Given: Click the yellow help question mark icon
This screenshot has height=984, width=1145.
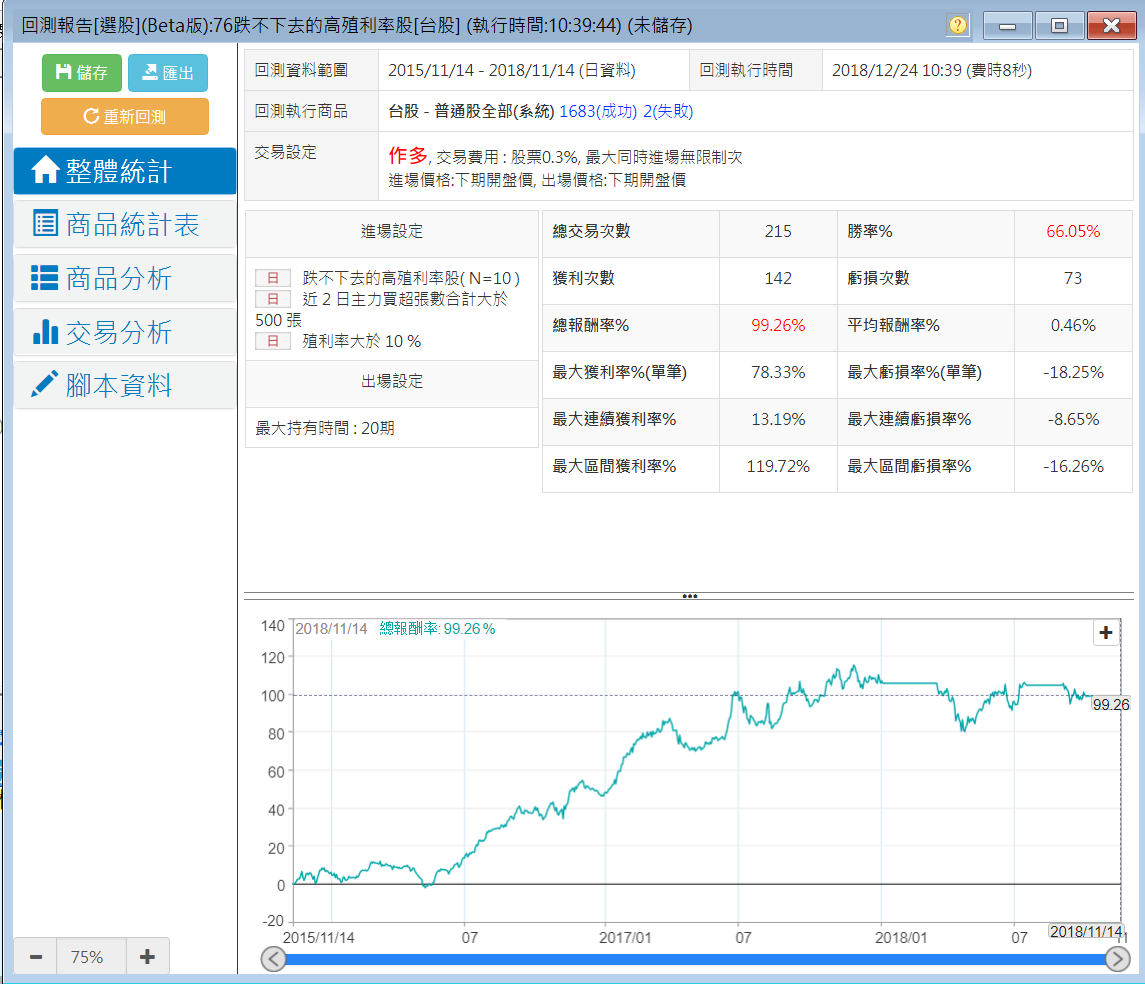Looking at the screenshot, I should click(x=958, y=25).
